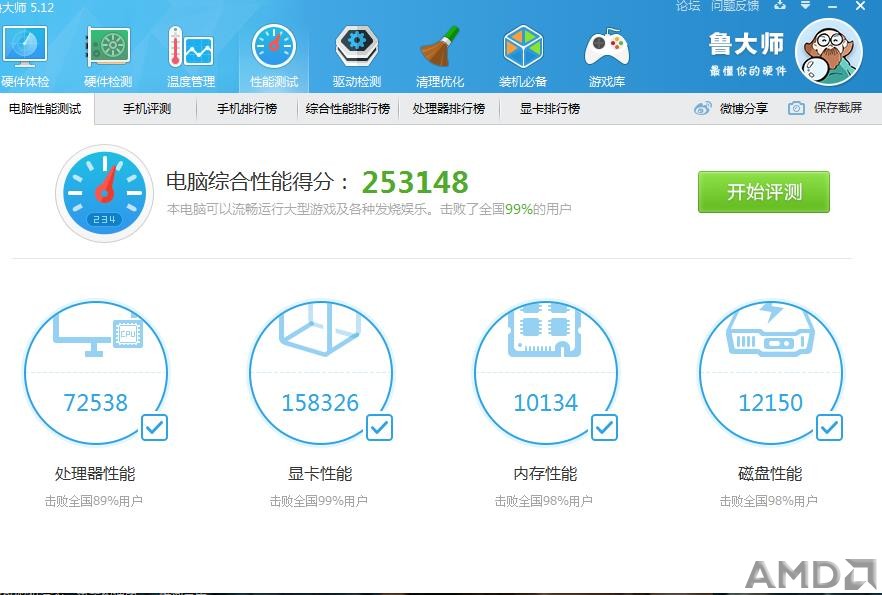This screenshot has width=882, height=595.
Task: Switch to the 电脑性能测试 tab
Action: click(46, 109)
